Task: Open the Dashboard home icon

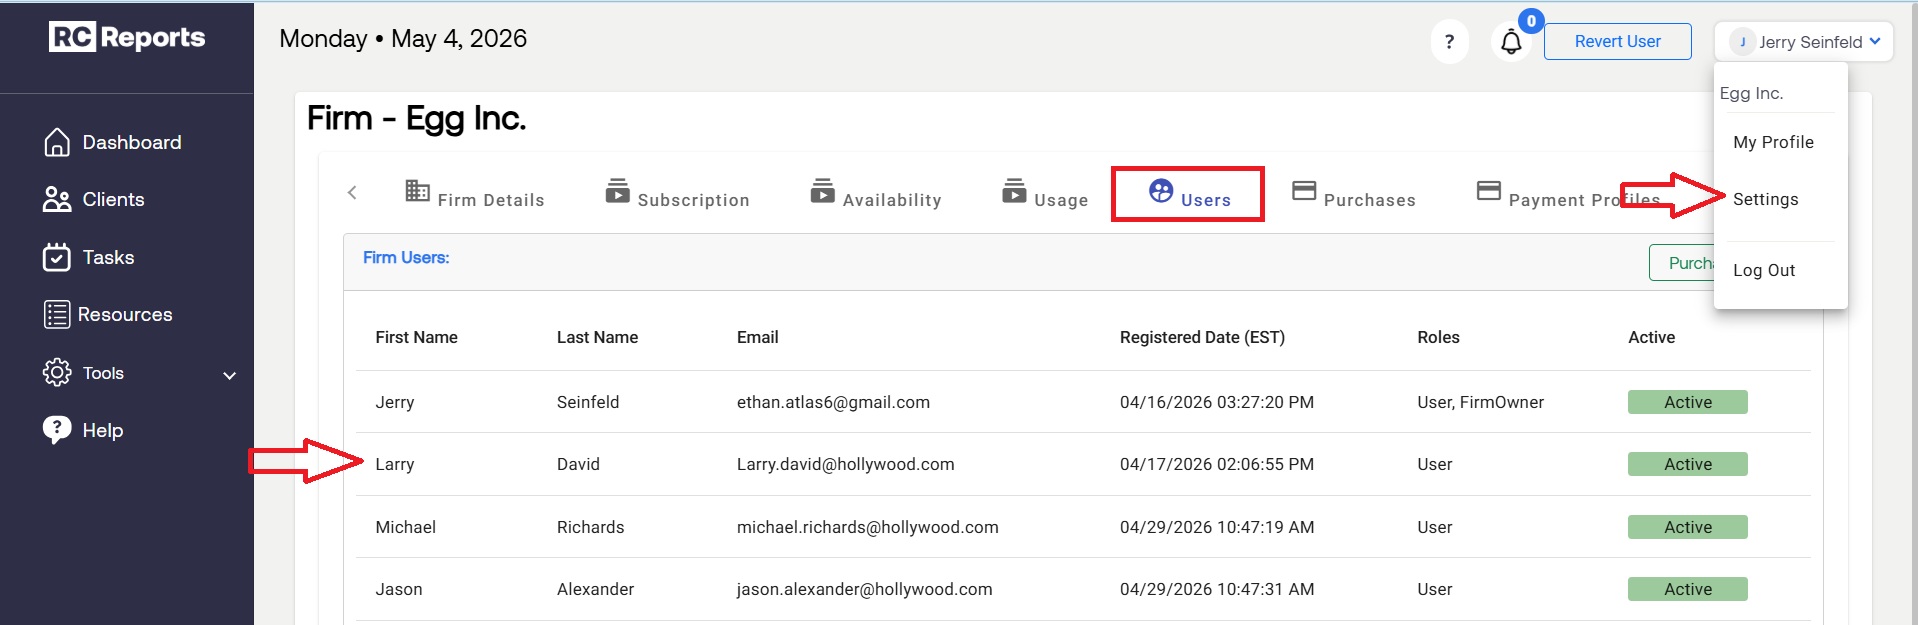Action: pyautogui.click(x=57, y=142)
